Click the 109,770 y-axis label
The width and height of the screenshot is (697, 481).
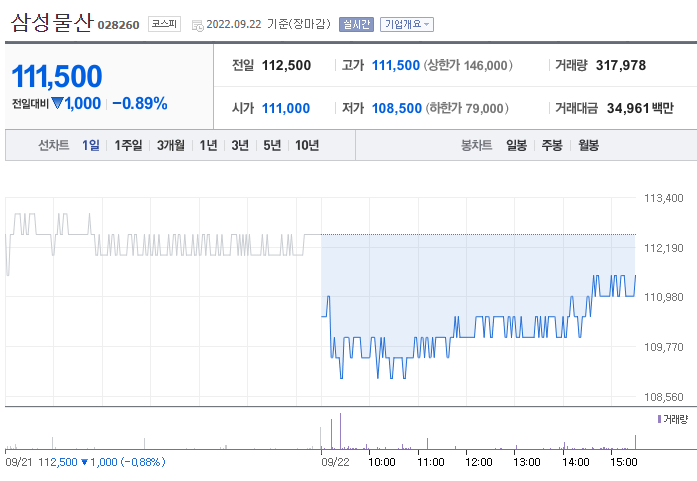[x=664, y=347]
